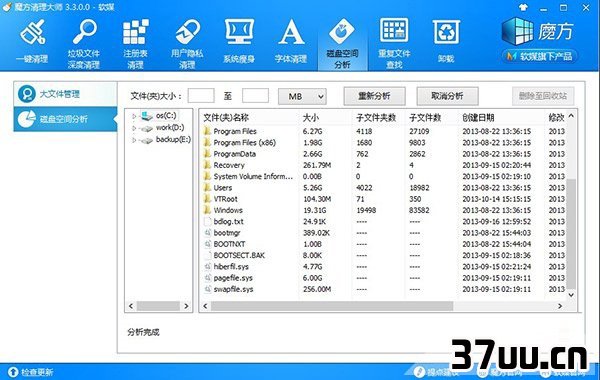The image size is (600, 380).
Task: Select the 字体清理 font icon
Action: pyautogui.click(x=291, y=32)
